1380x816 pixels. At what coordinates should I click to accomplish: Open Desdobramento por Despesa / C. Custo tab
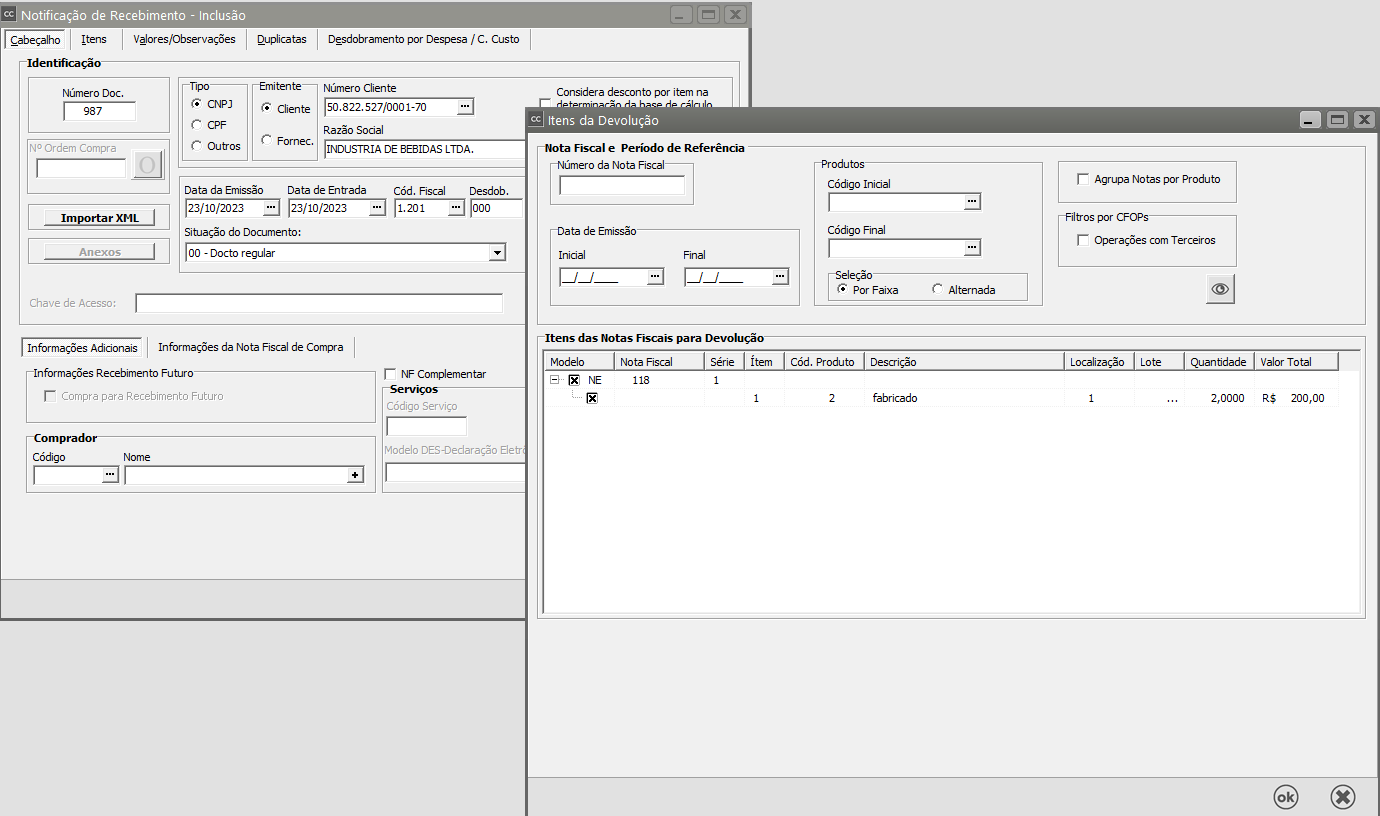(x=425, y=39)
